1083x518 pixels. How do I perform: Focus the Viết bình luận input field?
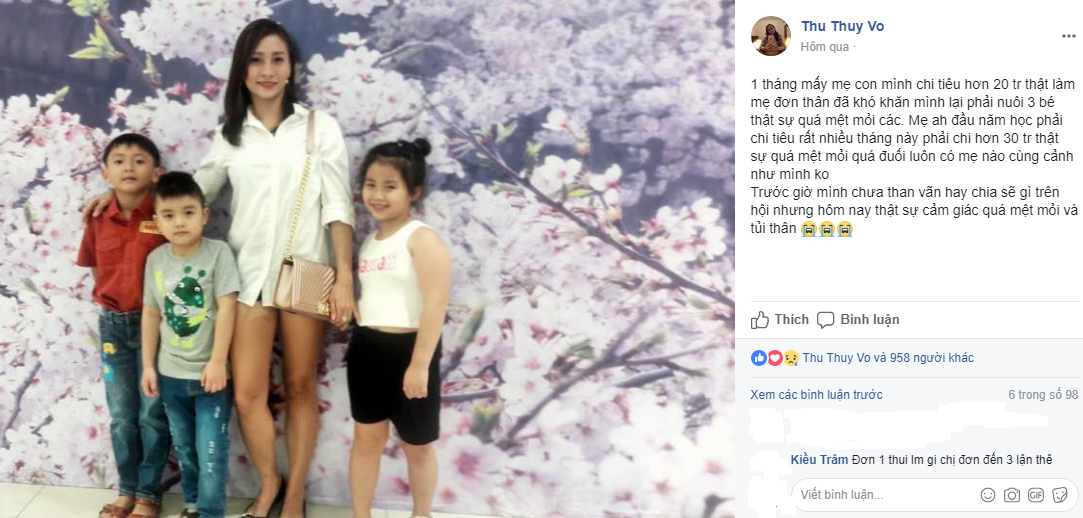click(x=886, y=495)
